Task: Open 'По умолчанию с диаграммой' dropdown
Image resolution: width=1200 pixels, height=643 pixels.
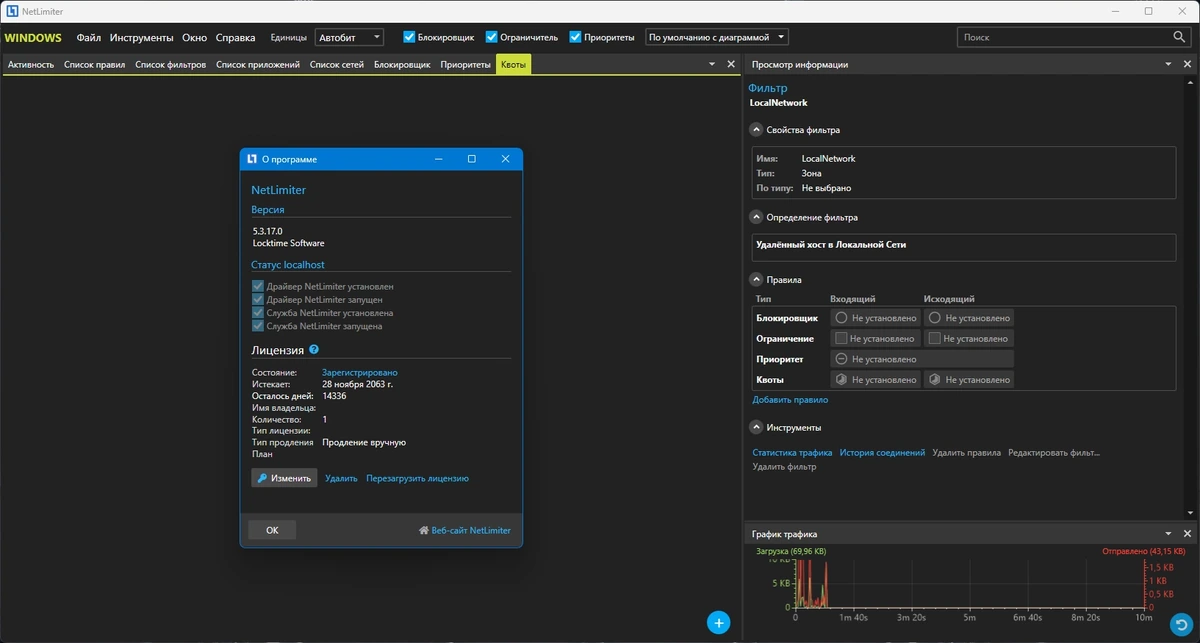Action: pyautogui.click(x=716, y=37)
